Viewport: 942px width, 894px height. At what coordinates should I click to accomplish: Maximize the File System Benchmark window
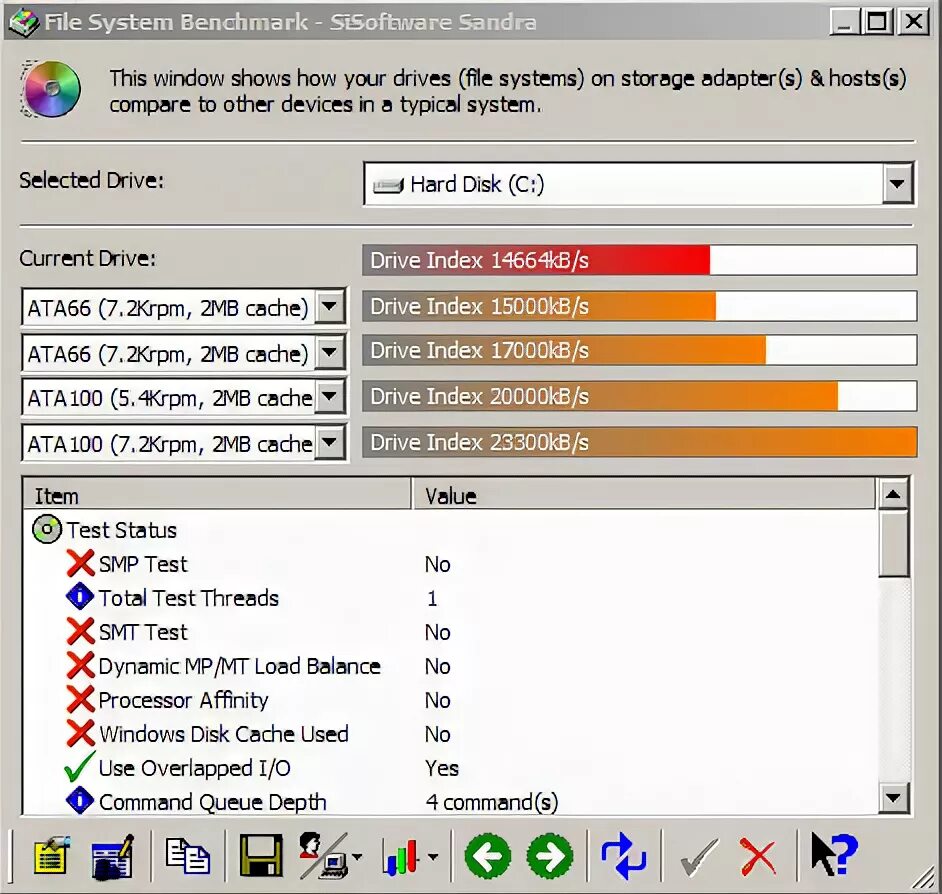coord(877,22)
